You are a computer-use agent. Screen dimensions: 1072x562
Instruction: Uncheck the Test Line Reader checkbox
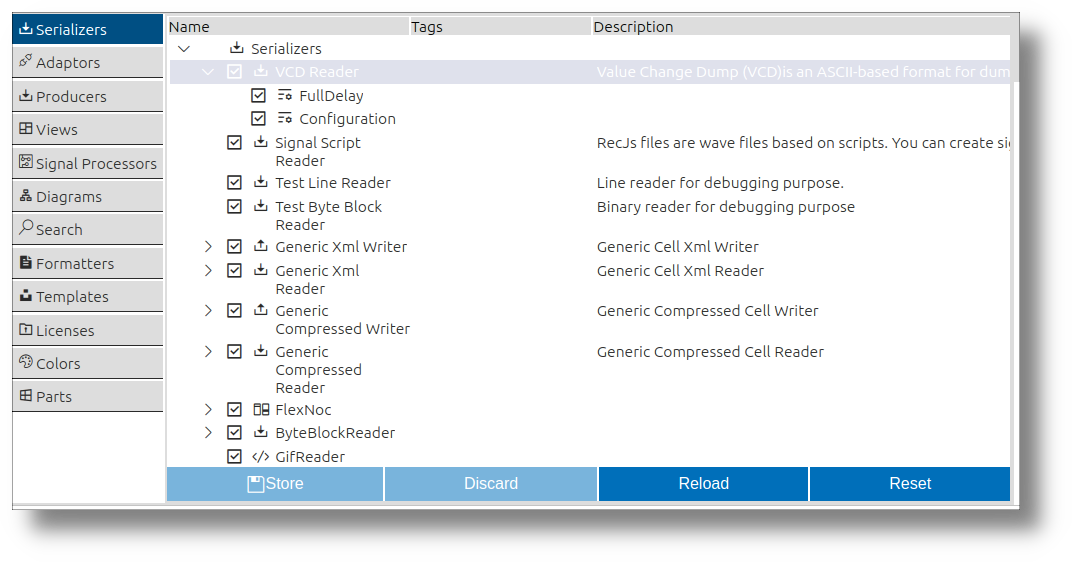(x=234, y=183)
